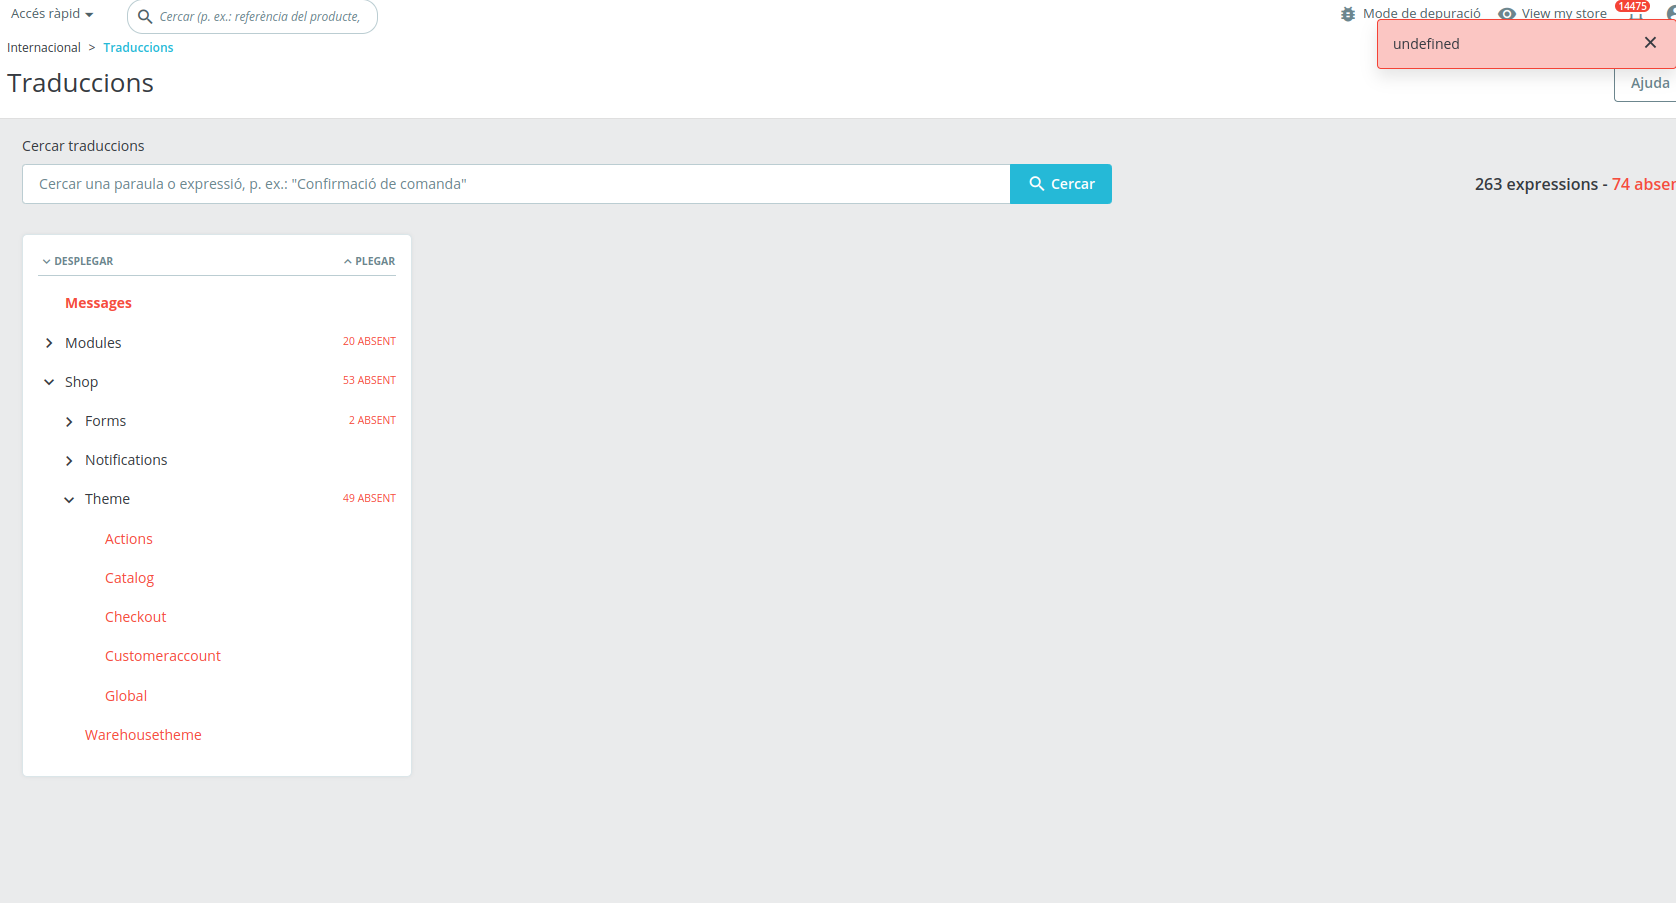Focus the product search field
1676x903 pixels.
coord(260,17)
